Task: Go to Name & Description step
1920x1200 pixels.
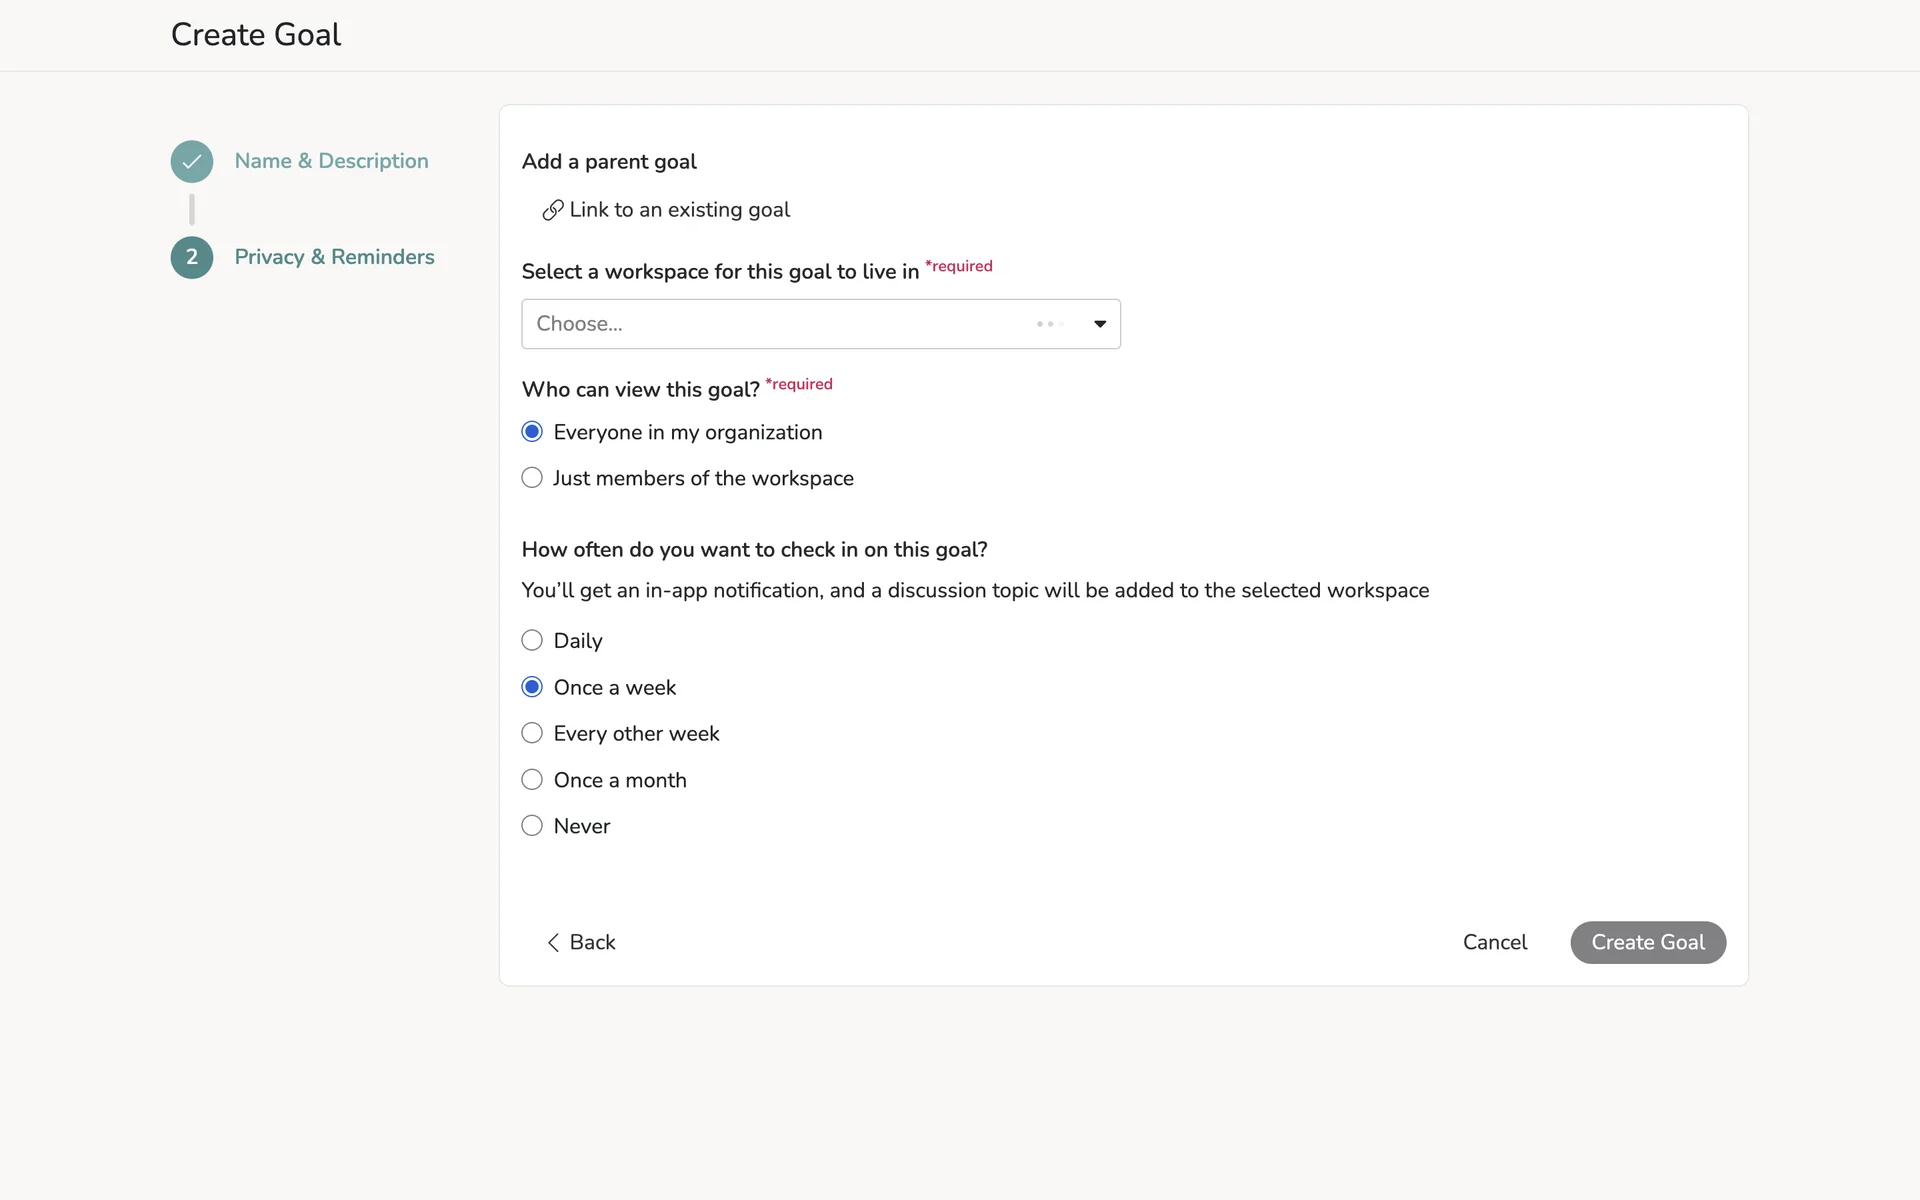Action: 331,161
